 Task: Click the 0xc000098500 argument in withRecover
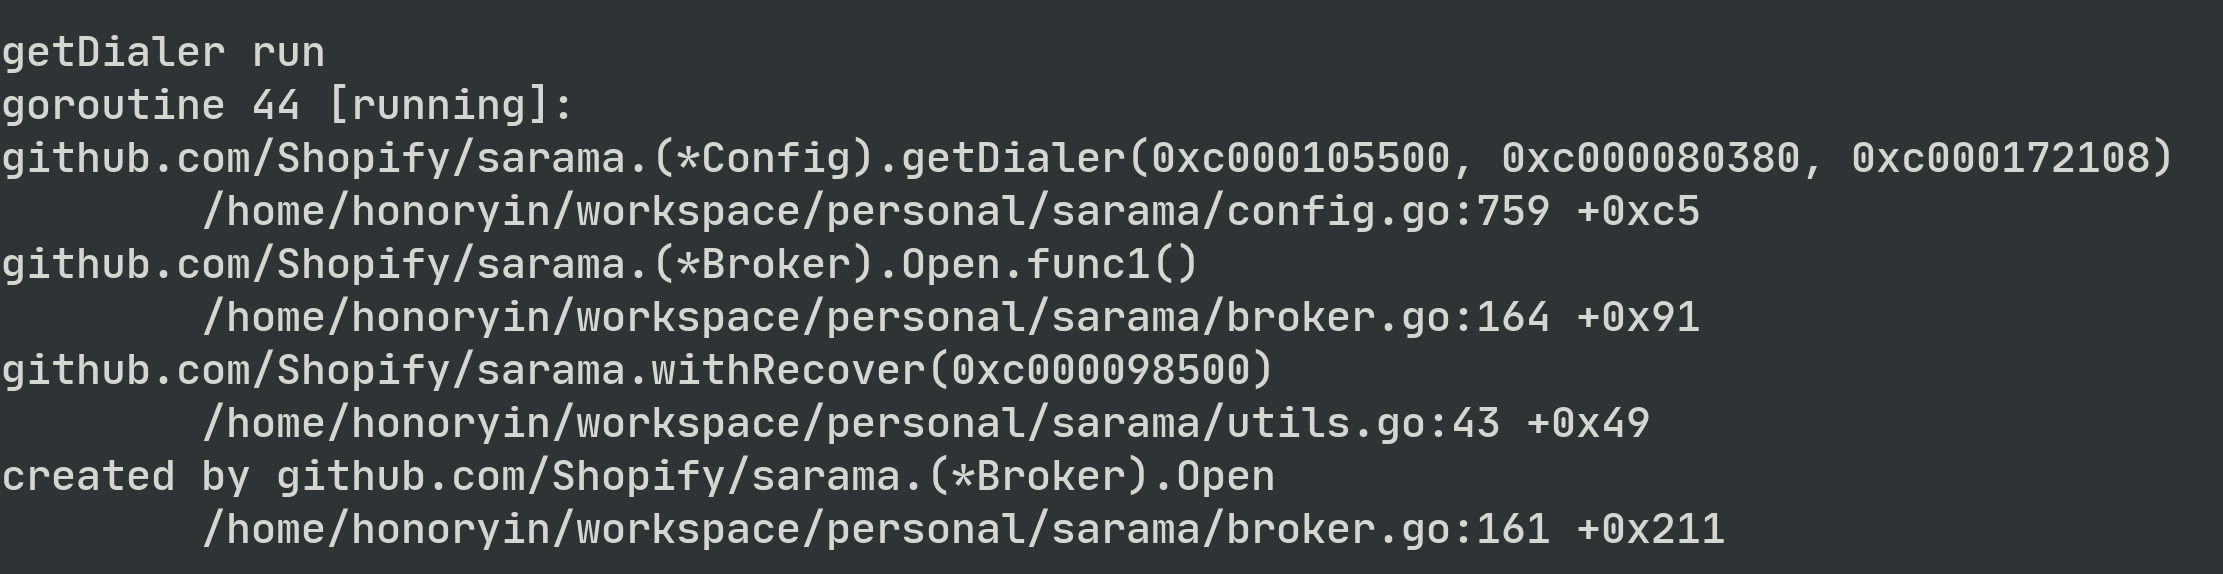point(1101,371)
